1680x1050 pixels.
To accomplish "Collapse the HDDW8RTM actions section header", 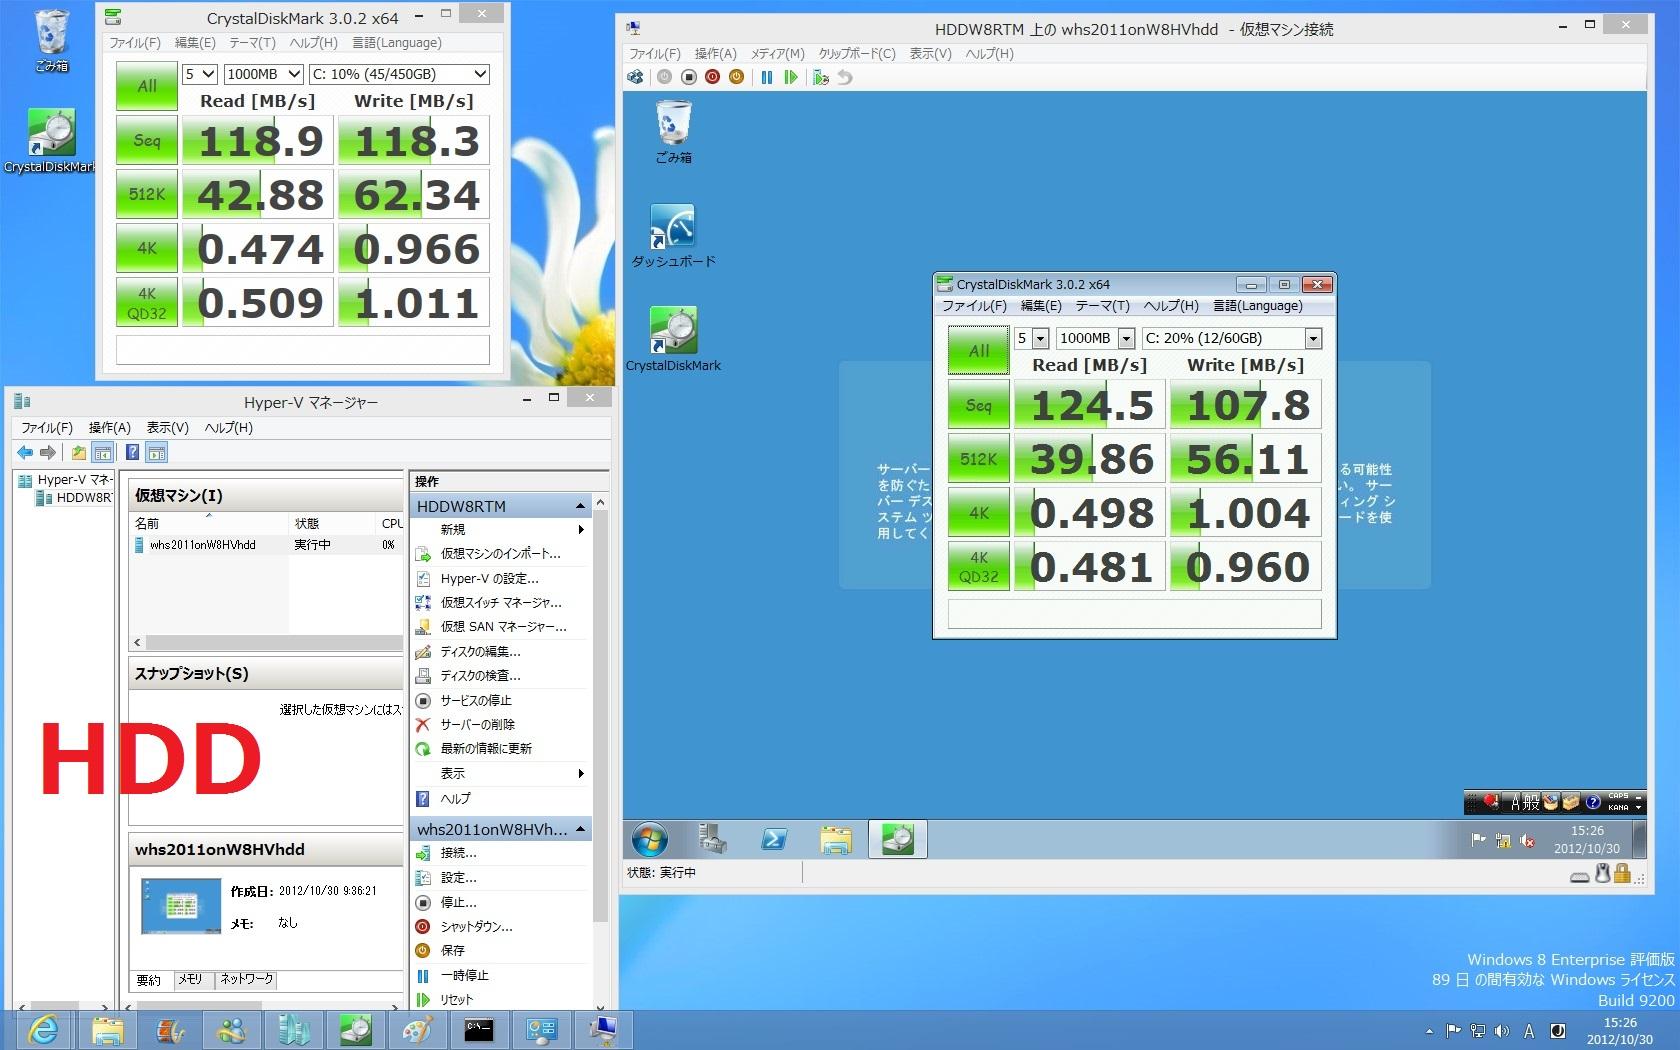I will tap(580, 506).
